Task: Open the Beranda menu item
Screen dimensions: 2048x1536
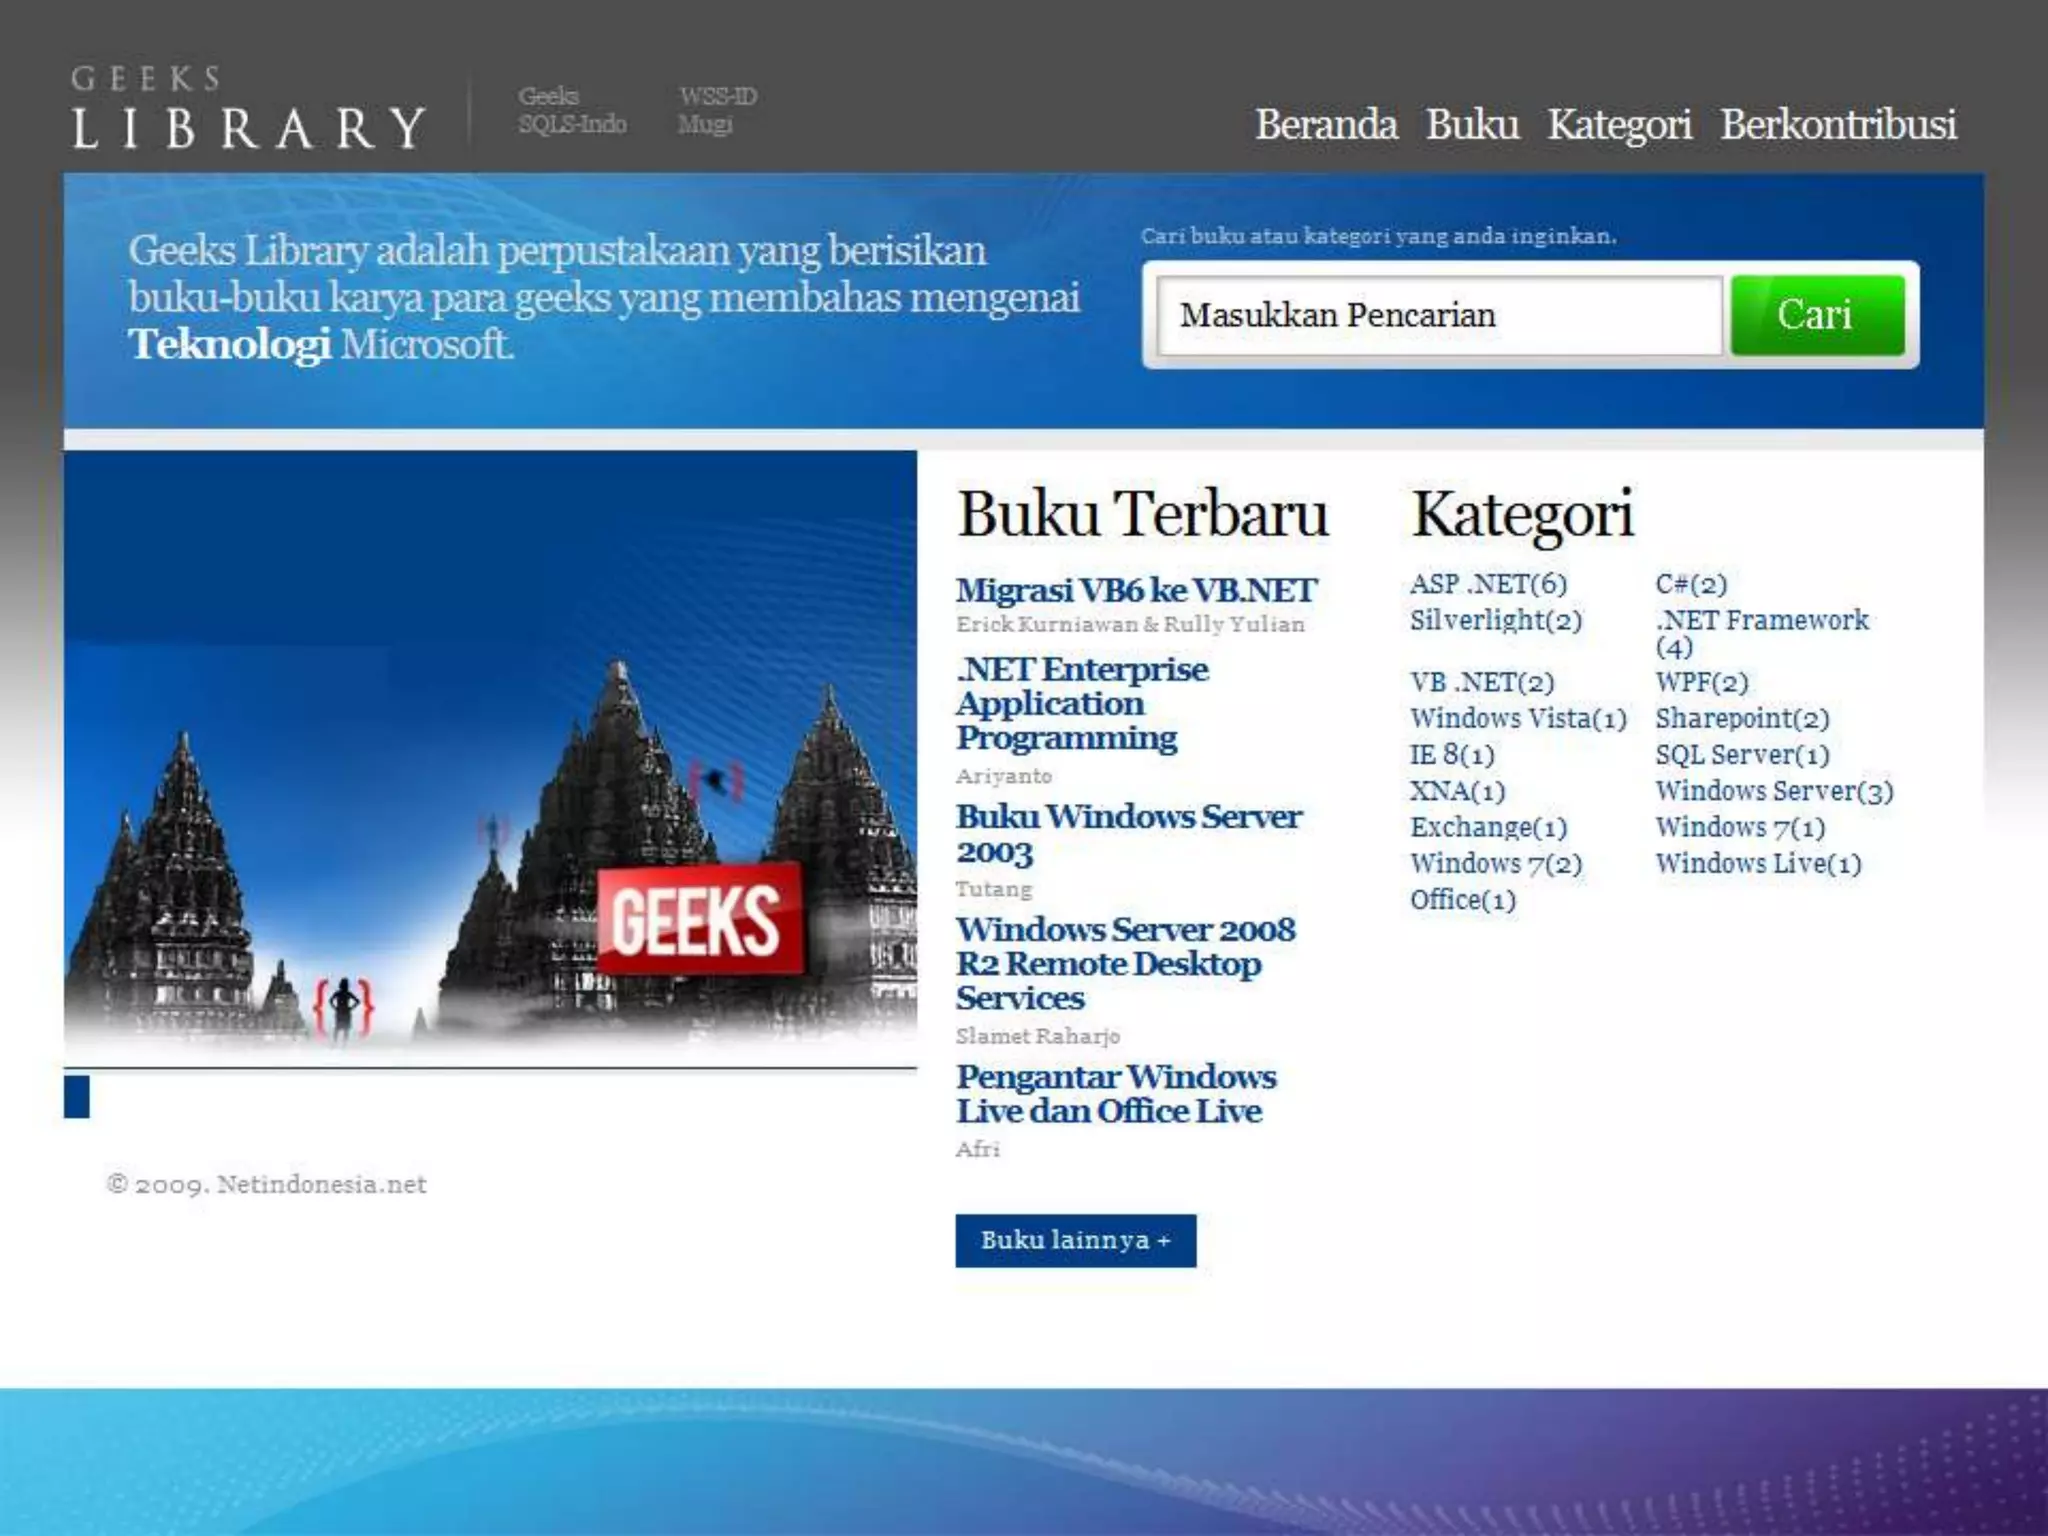Action: coord(1326,125)
